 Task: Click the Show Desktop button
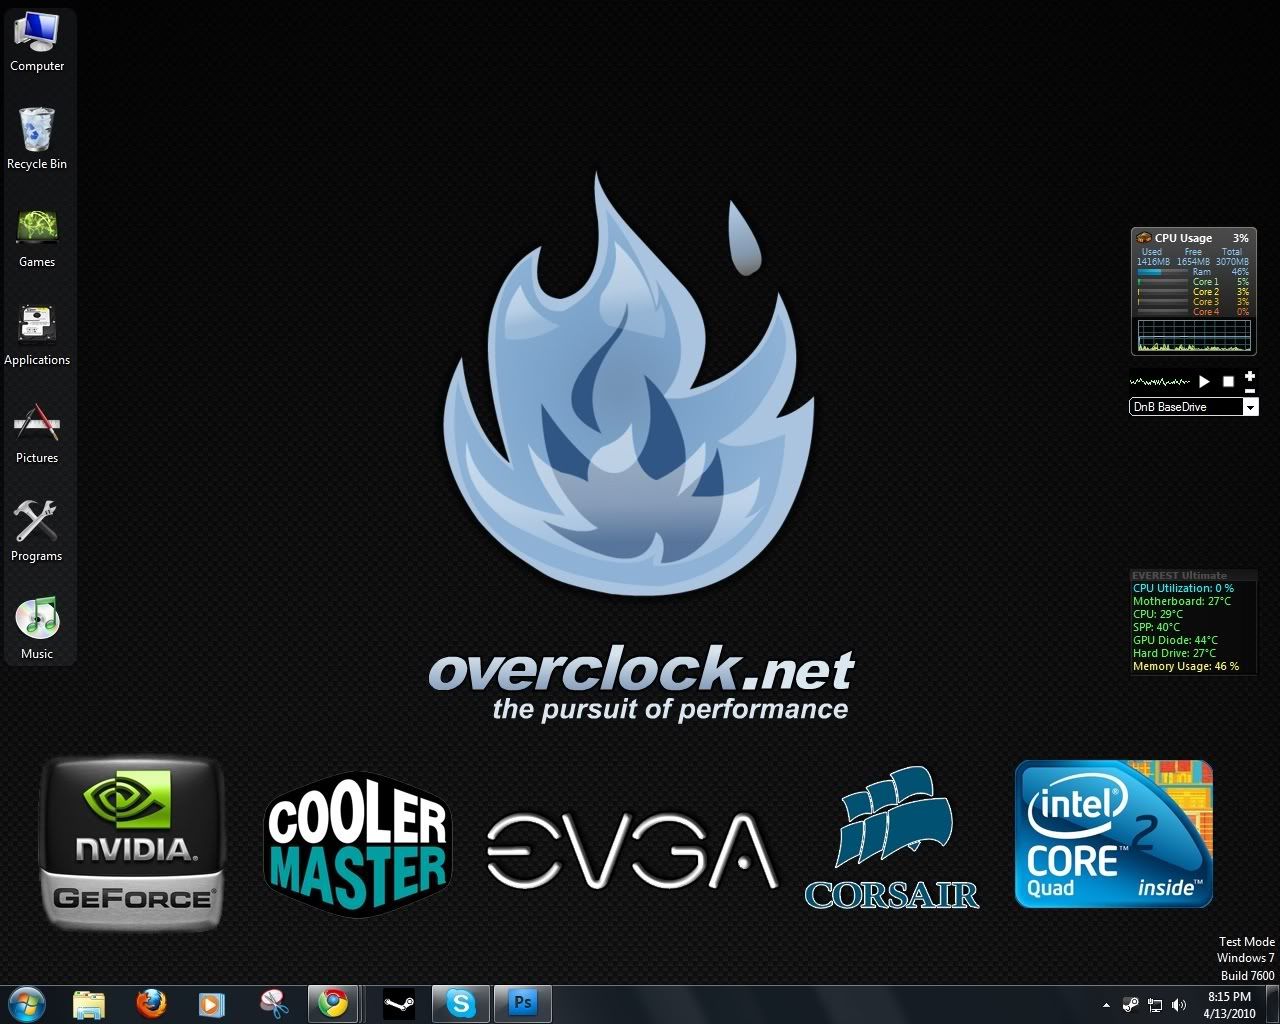point(1272,1004)
